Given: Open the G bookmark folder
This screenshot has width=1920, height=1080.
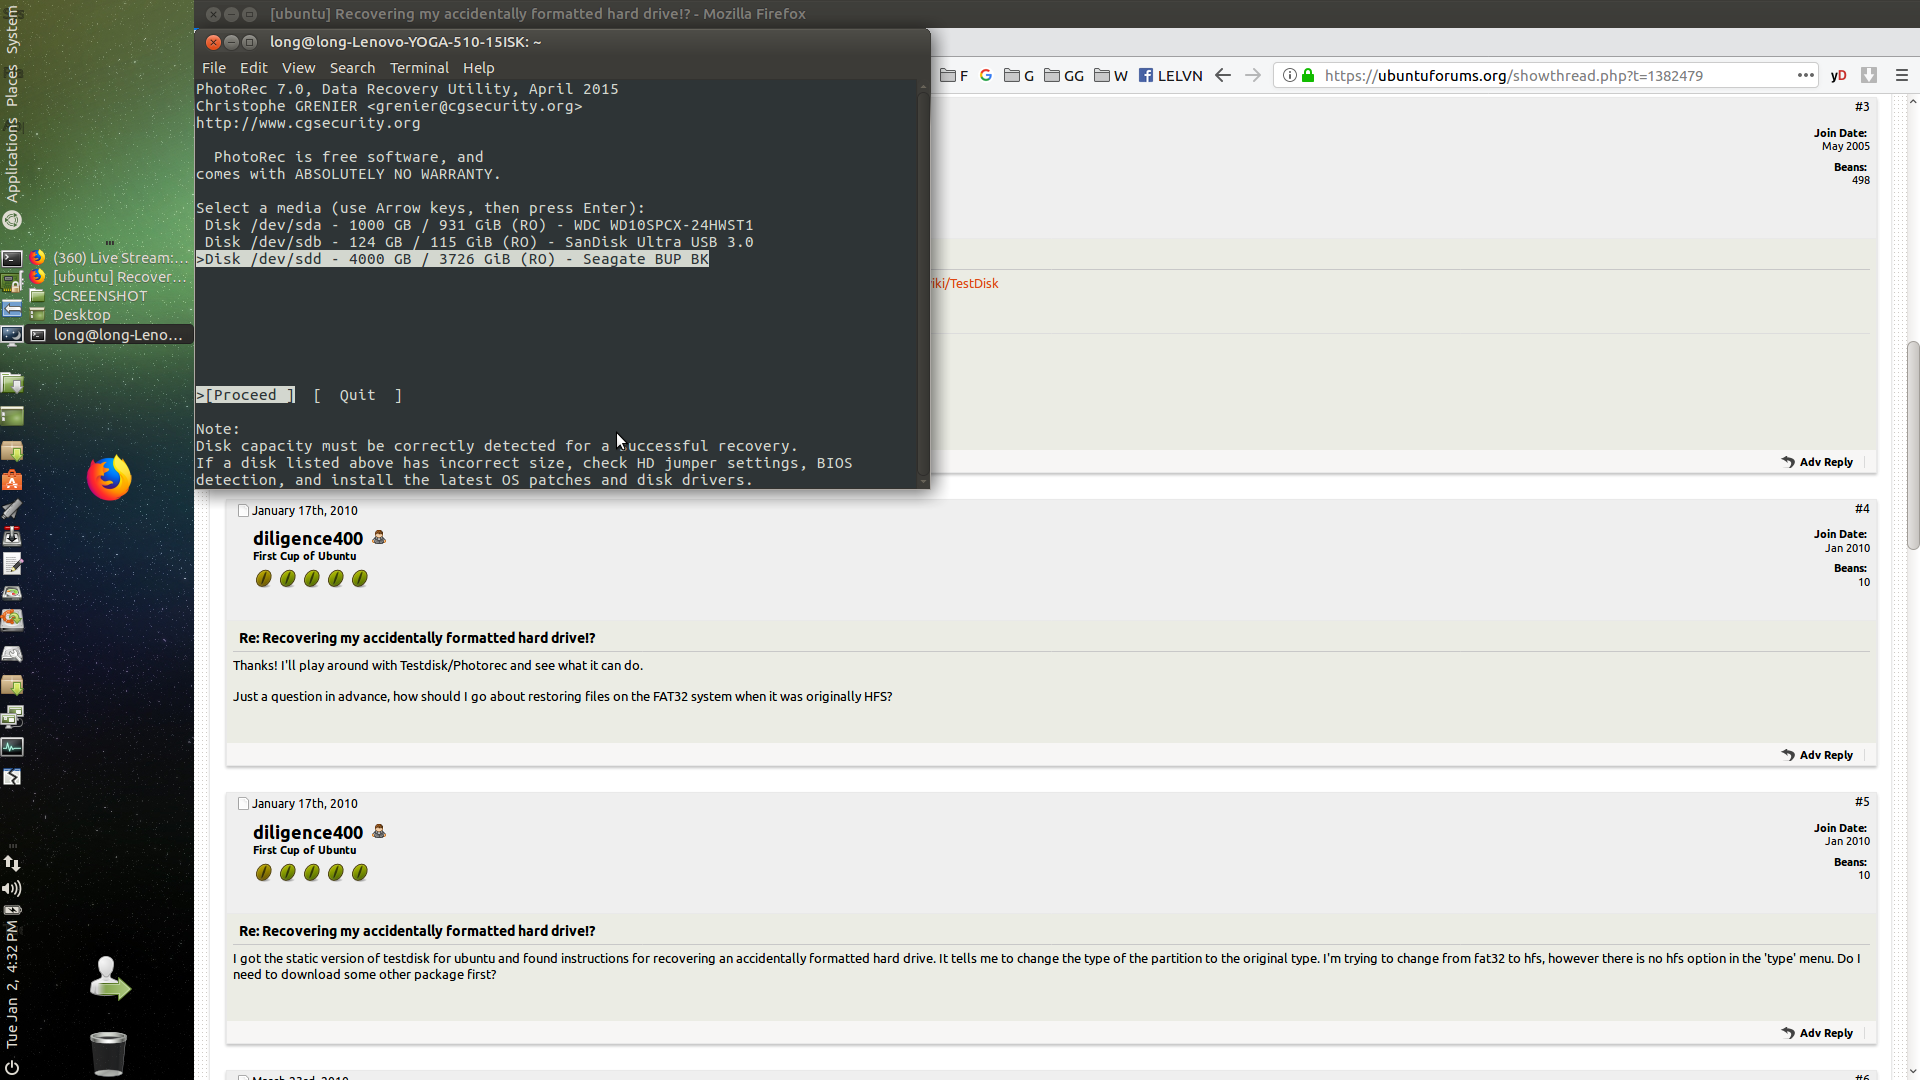Looking at the screenshot, I should click(x=1019, y=75).
